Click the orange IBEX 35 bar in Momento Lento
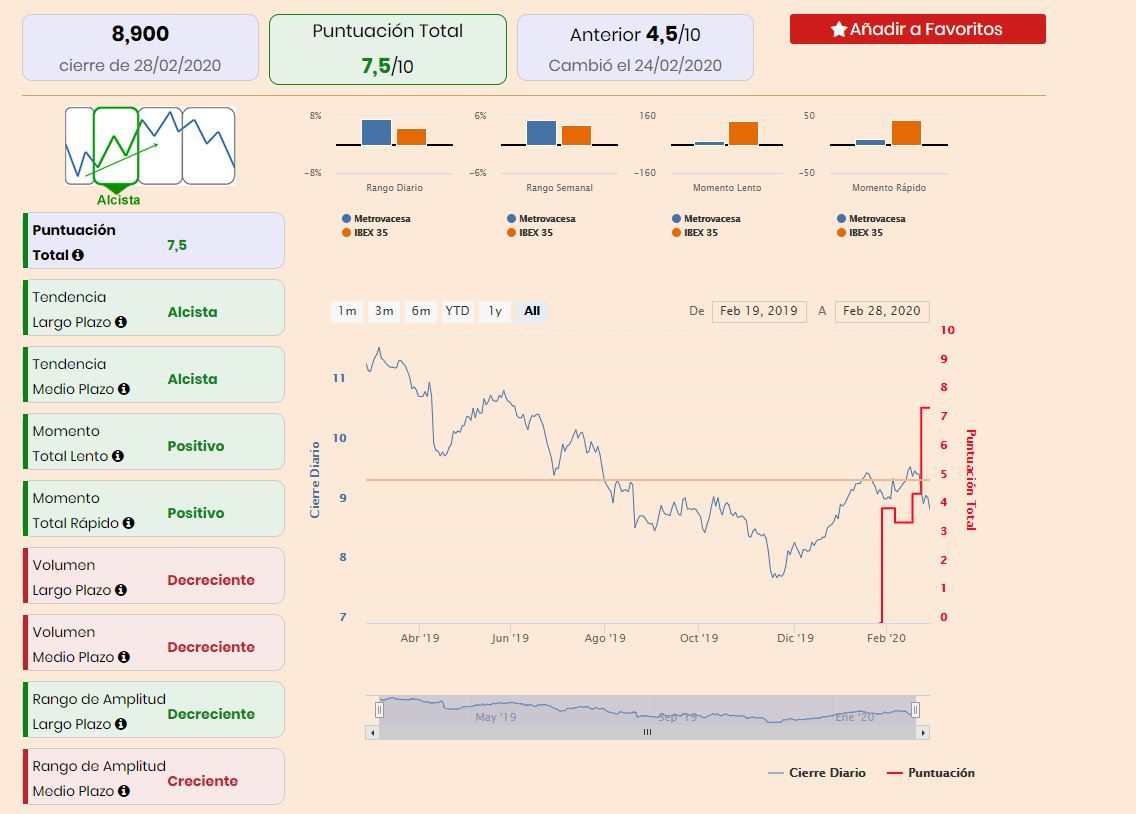This screenshot has width=1136, height=814. click(x=743, y=133)
